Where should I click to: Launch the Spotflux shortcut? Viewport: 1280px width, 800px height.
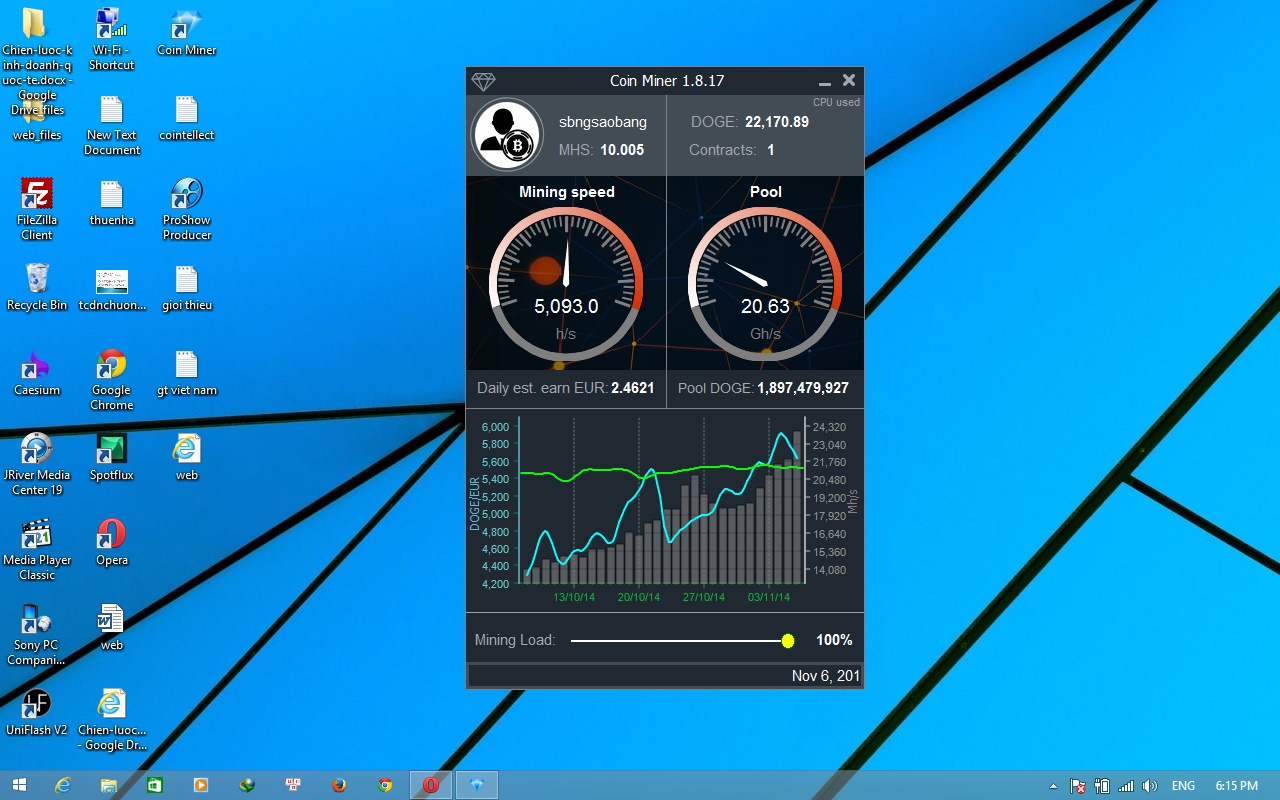112,459
